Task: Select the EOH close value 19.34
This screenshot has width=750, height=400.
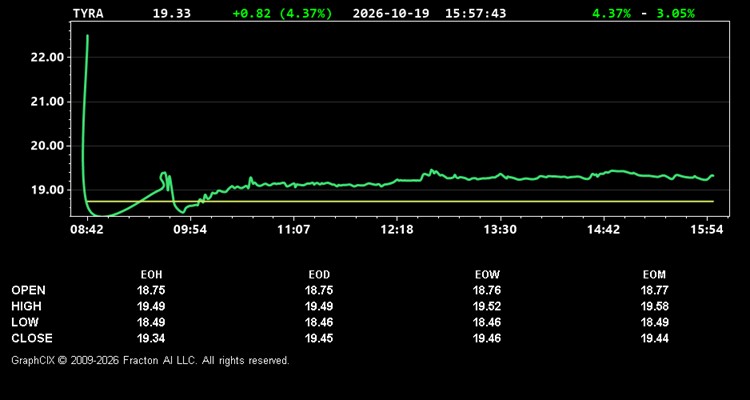Action: (x=151, y=338)
